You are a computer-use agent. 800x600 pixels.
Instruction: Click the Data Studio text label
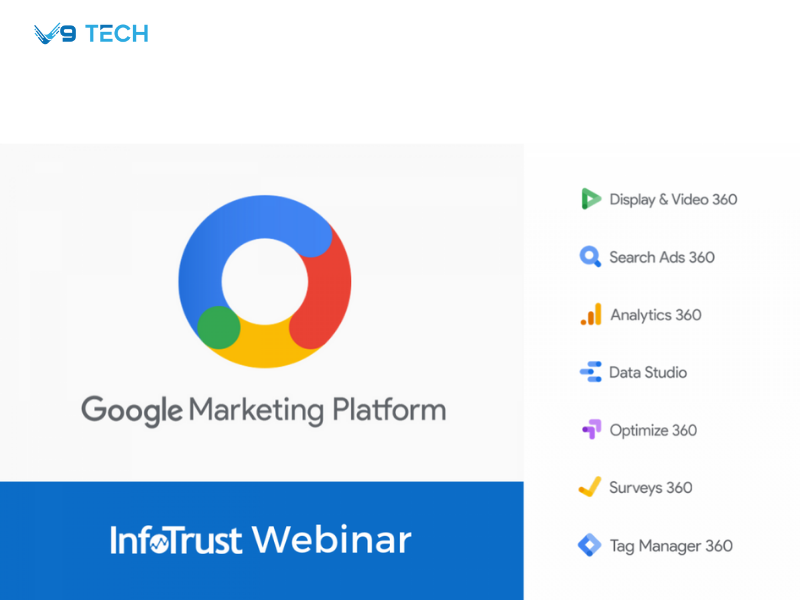point(648,372)
